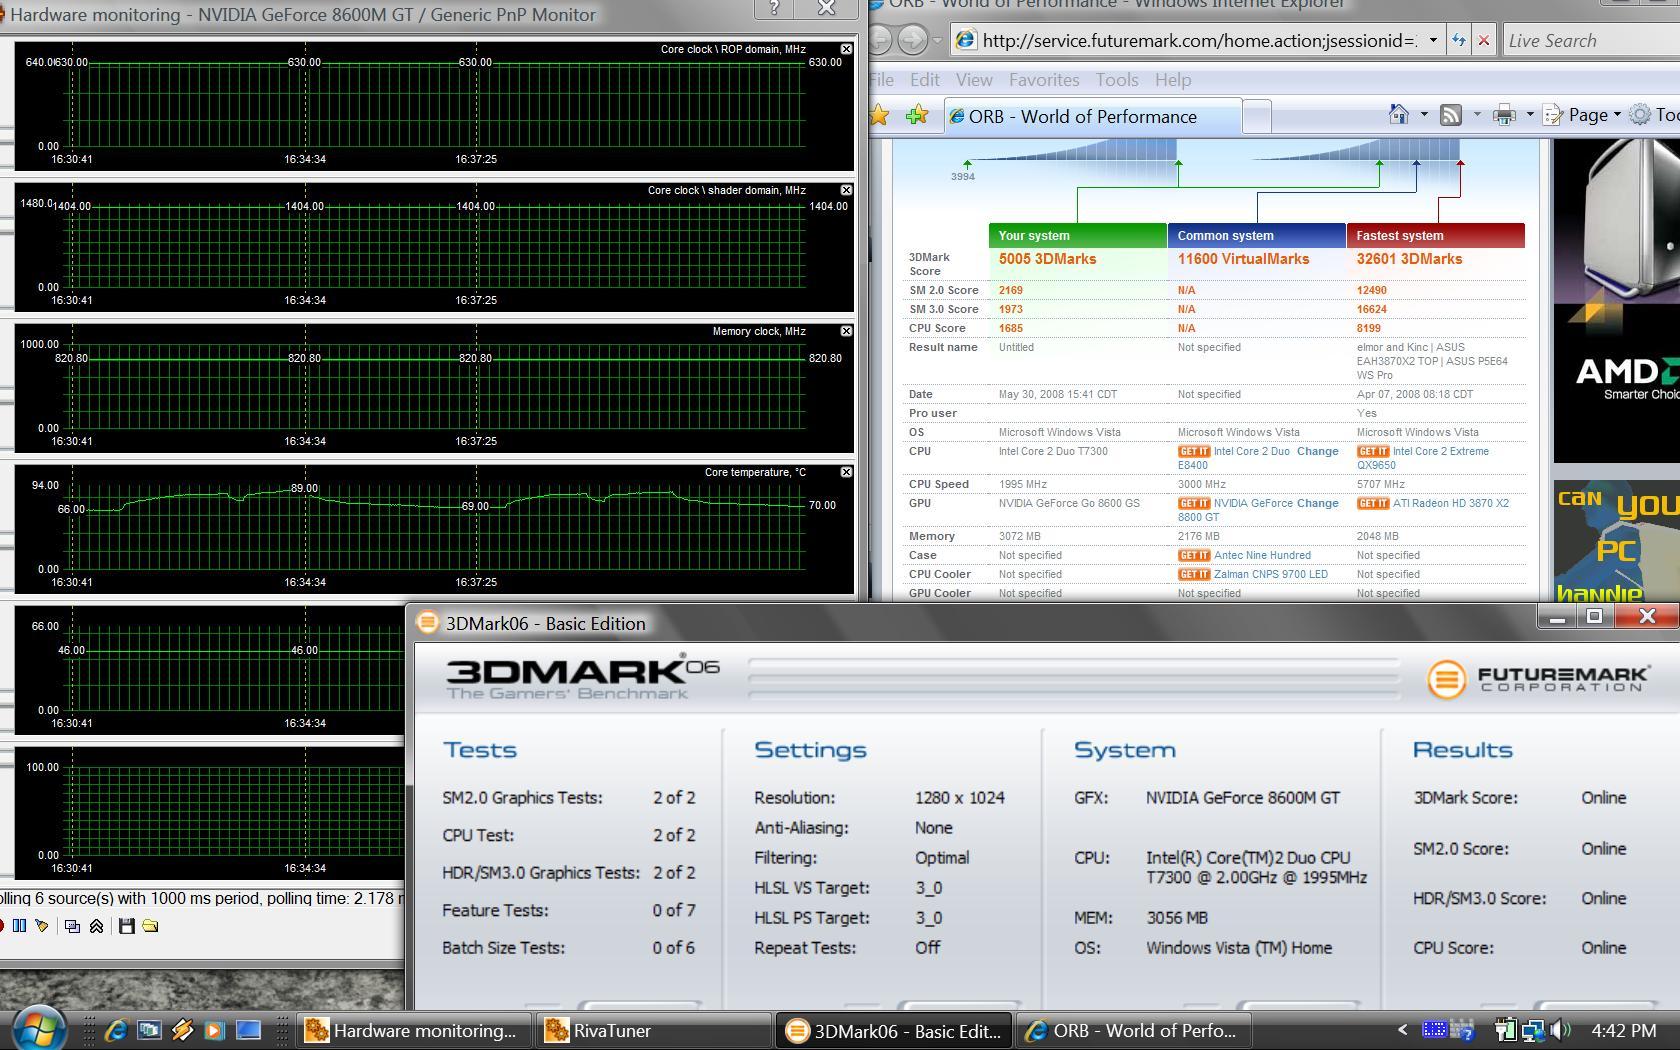Click the Print icon in IE toolbar

click(x=1504, y=115)
